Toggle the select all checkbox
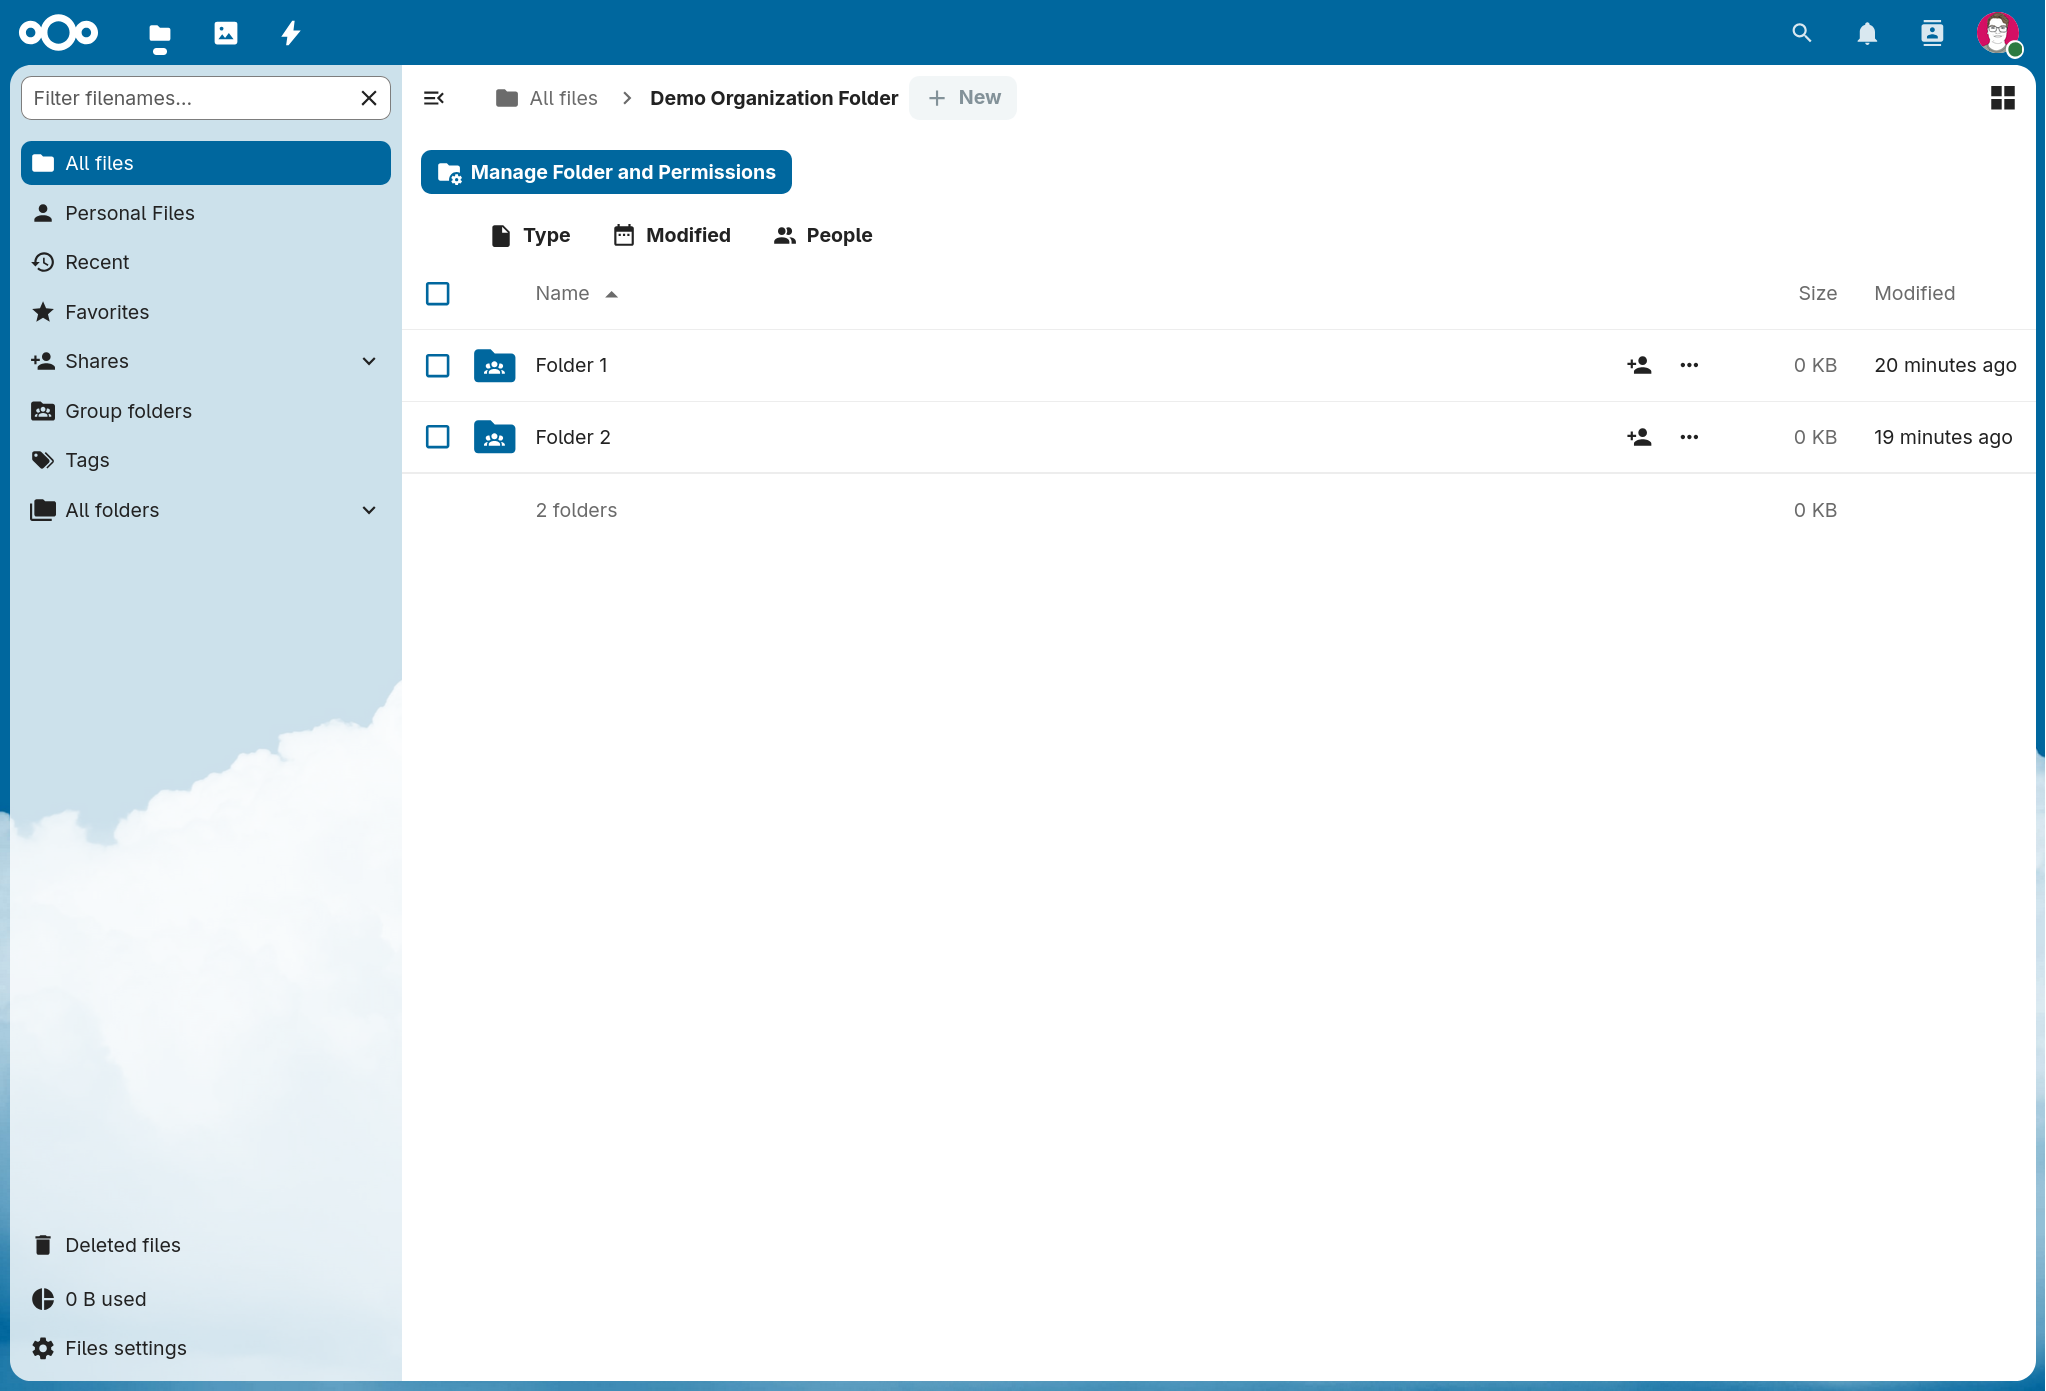The width and height of the screenshot is (2046, 1391). click(x=438, y=293)
